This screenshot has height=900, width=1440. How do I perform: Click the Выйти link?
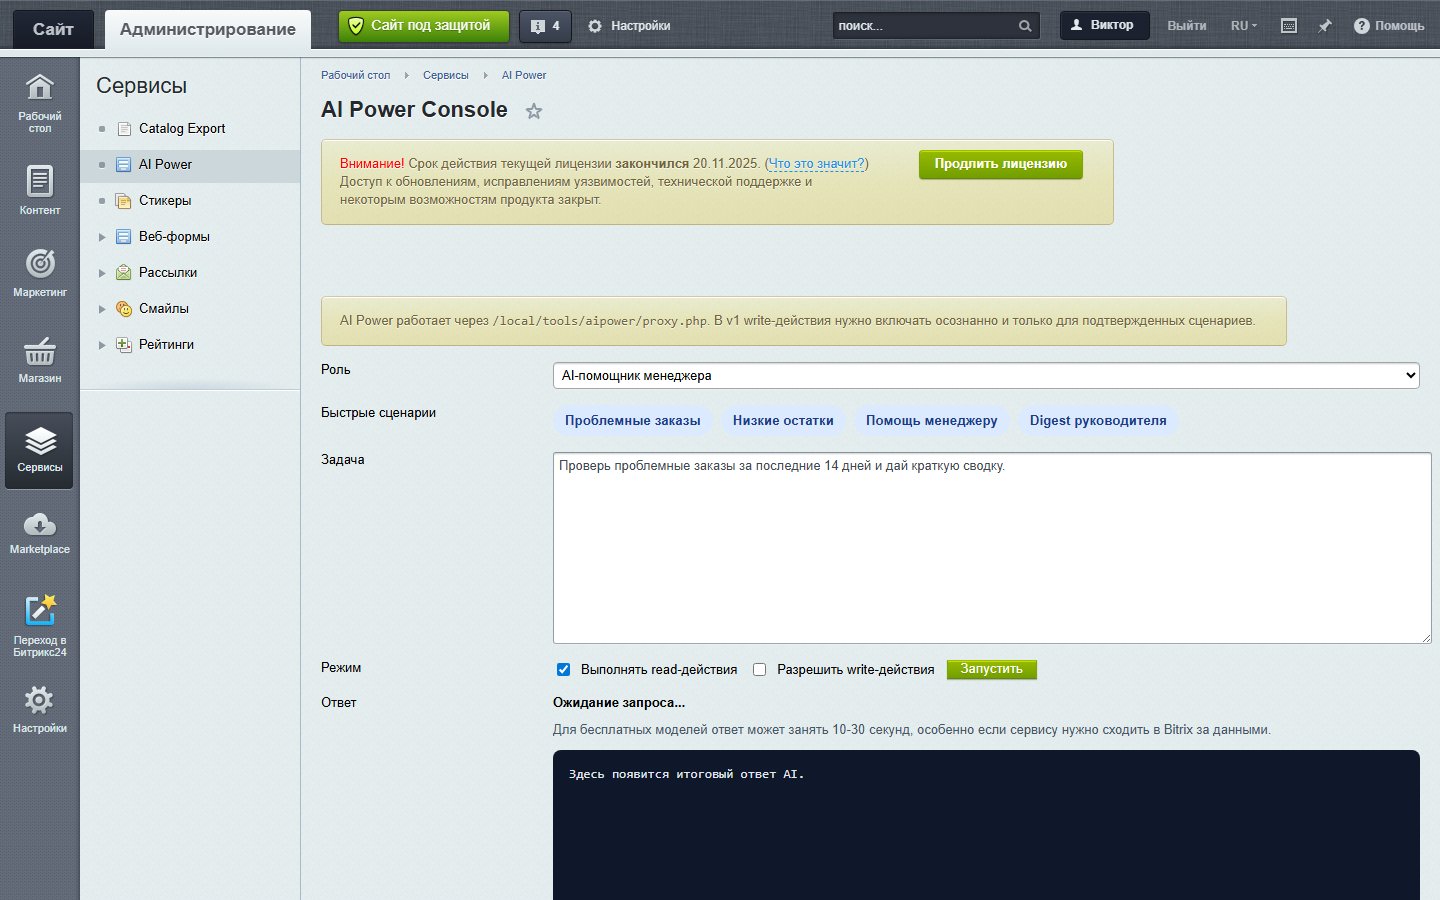point(1187,26)
